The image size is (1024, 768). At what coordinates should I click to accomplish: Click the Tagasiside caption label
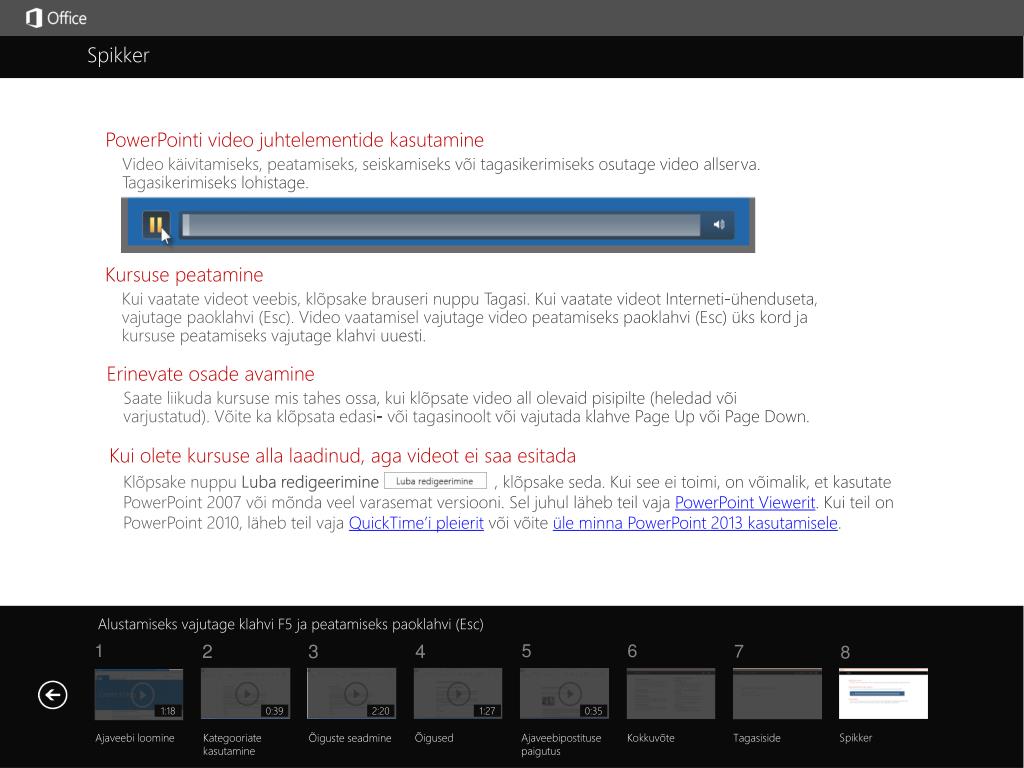tap(757, 738)
